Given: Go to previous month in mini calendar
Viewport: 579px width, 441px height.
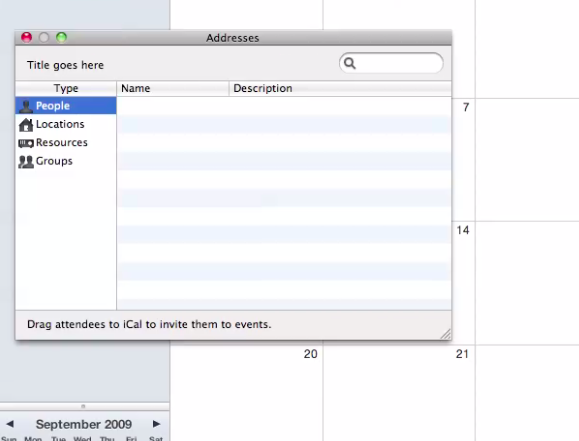Looking at the screenshot, I should [10, 424].
